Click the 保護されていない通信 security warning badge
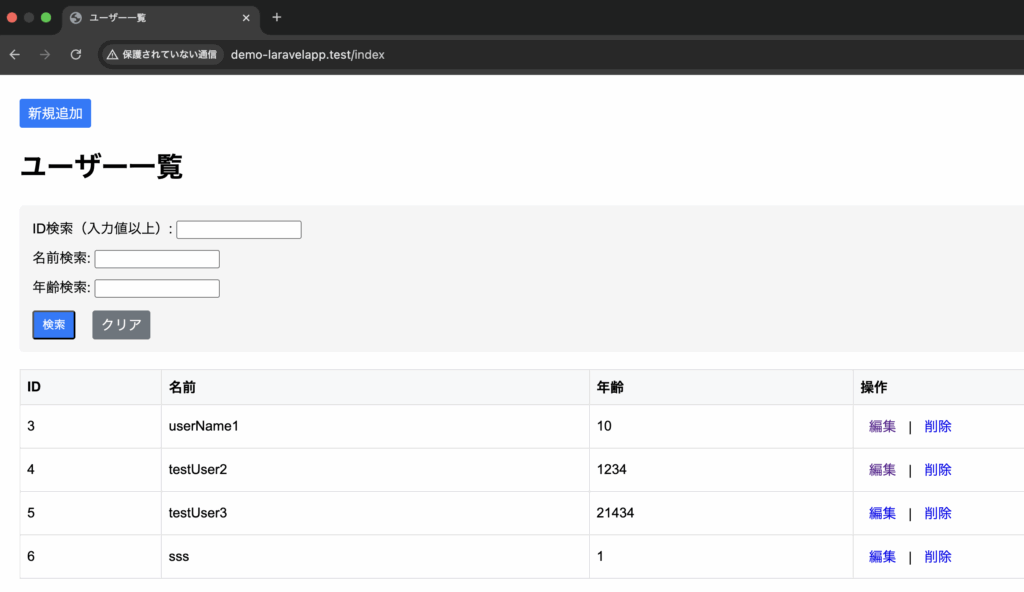 [163, 55]
